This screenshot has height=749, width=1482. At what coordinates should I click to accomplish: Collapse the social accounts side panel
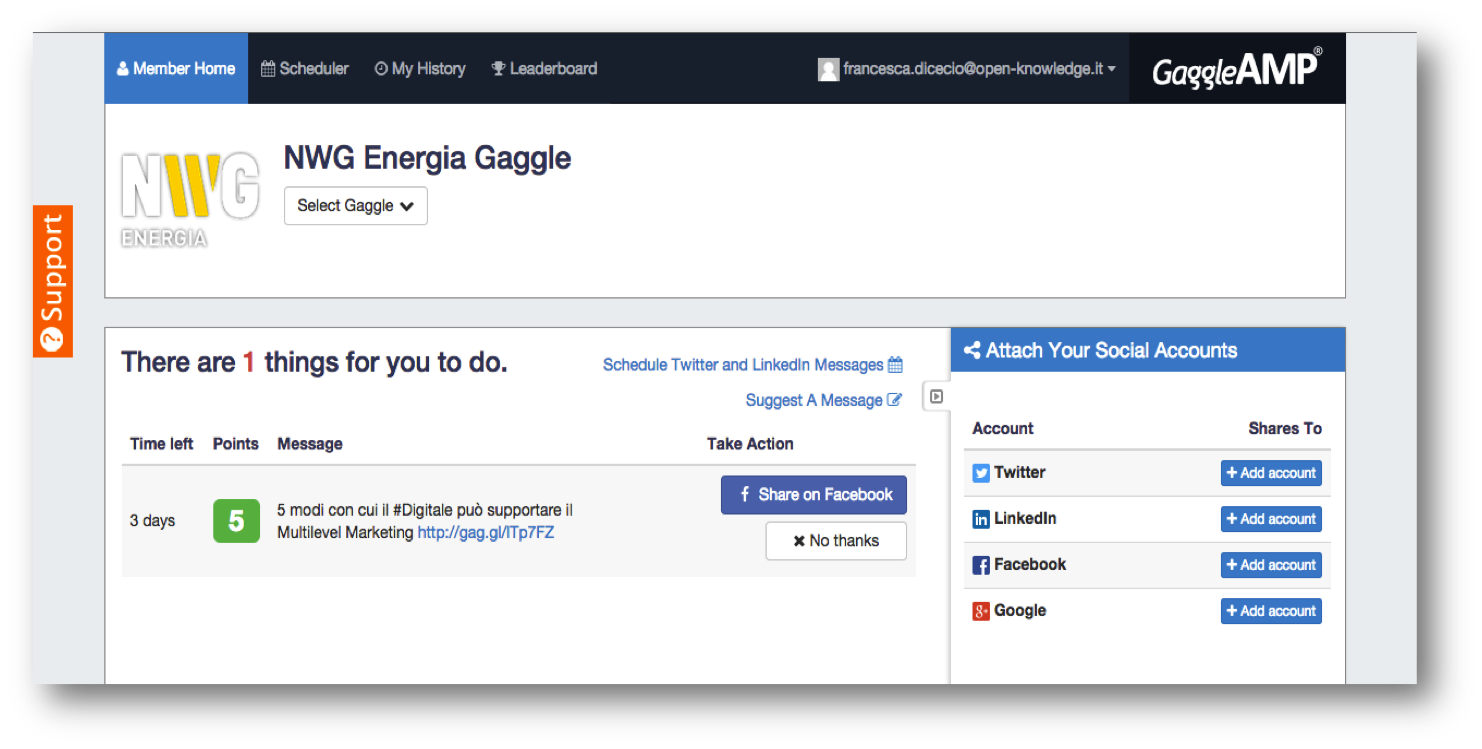pos(936,396)
